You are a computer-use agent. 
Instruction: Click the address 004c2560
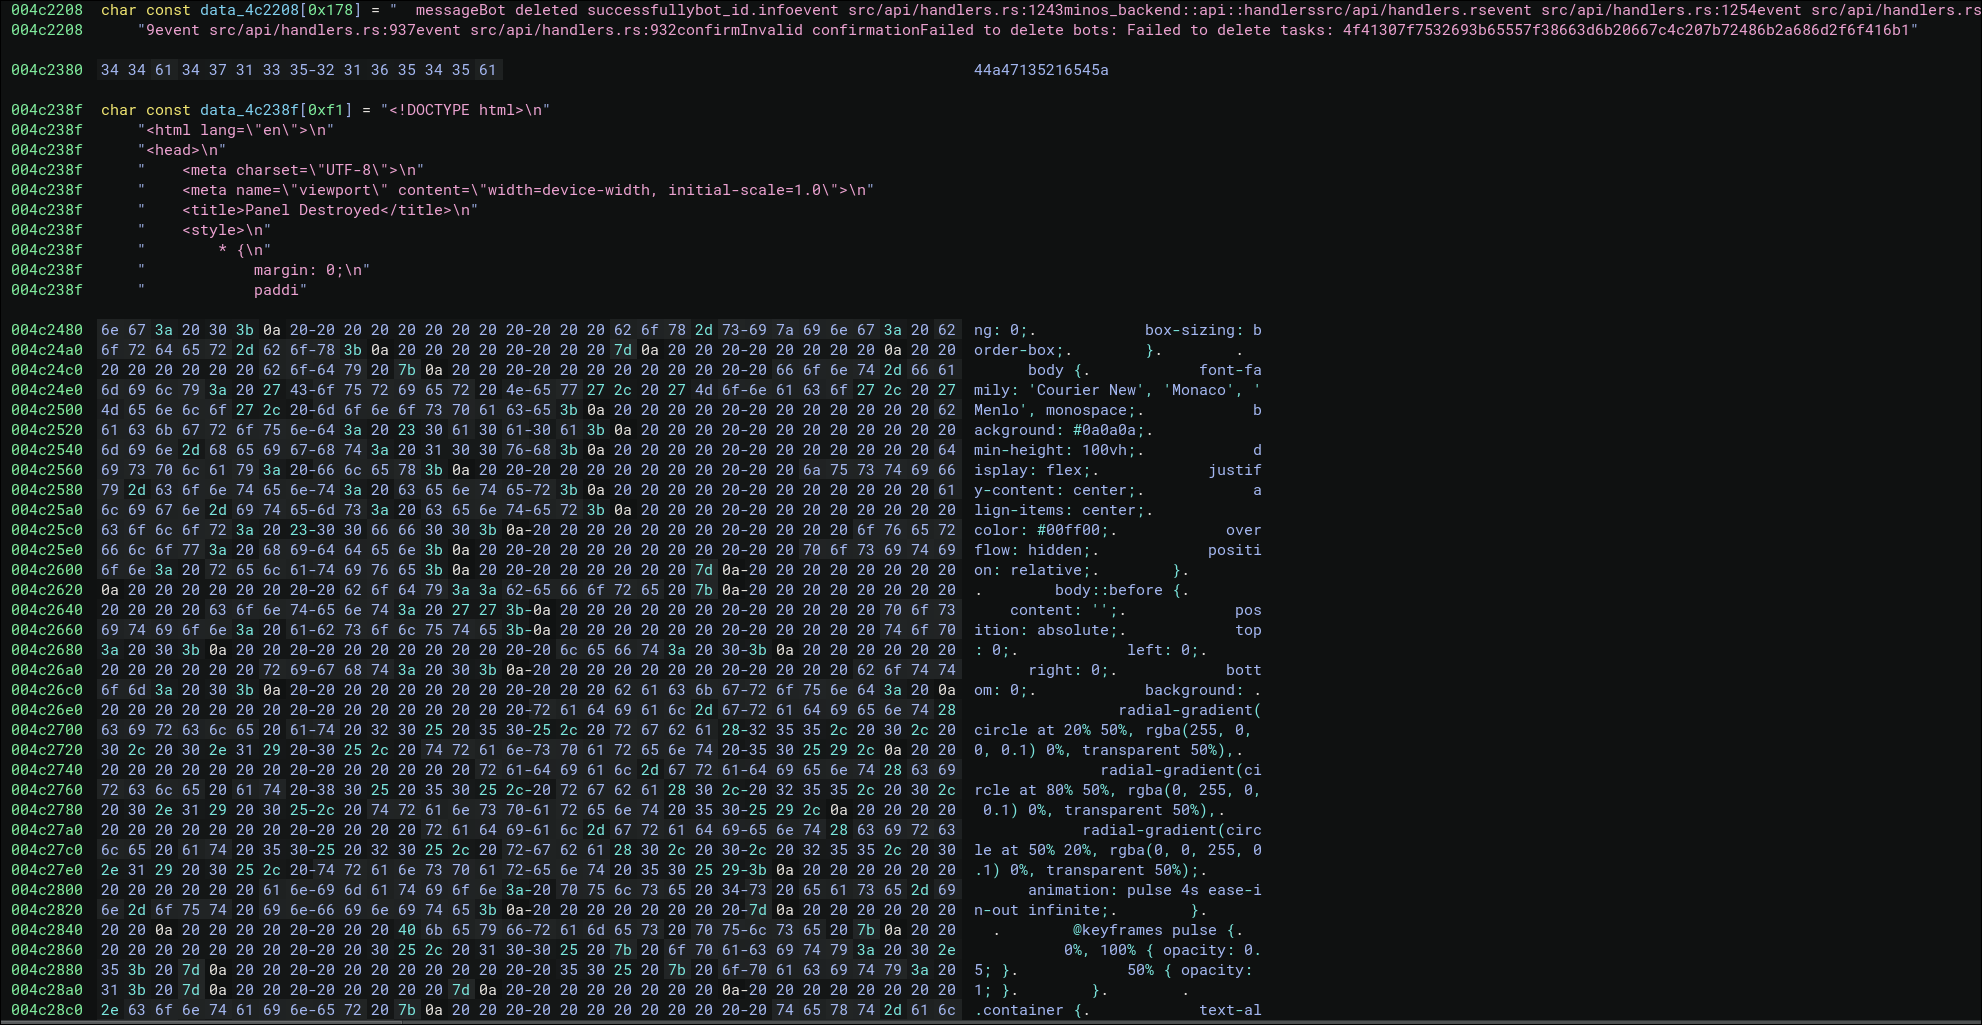(x=47, y=470)
